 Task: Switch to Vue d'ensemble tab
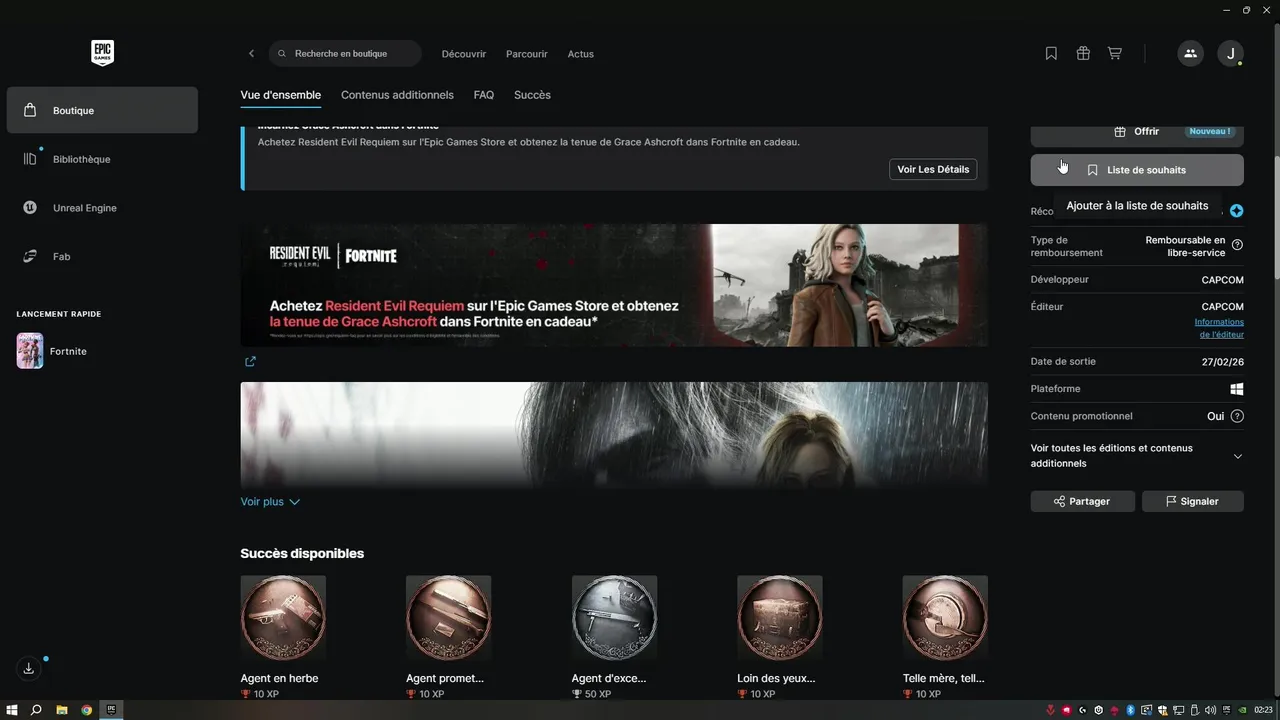[x=281, y=95]
